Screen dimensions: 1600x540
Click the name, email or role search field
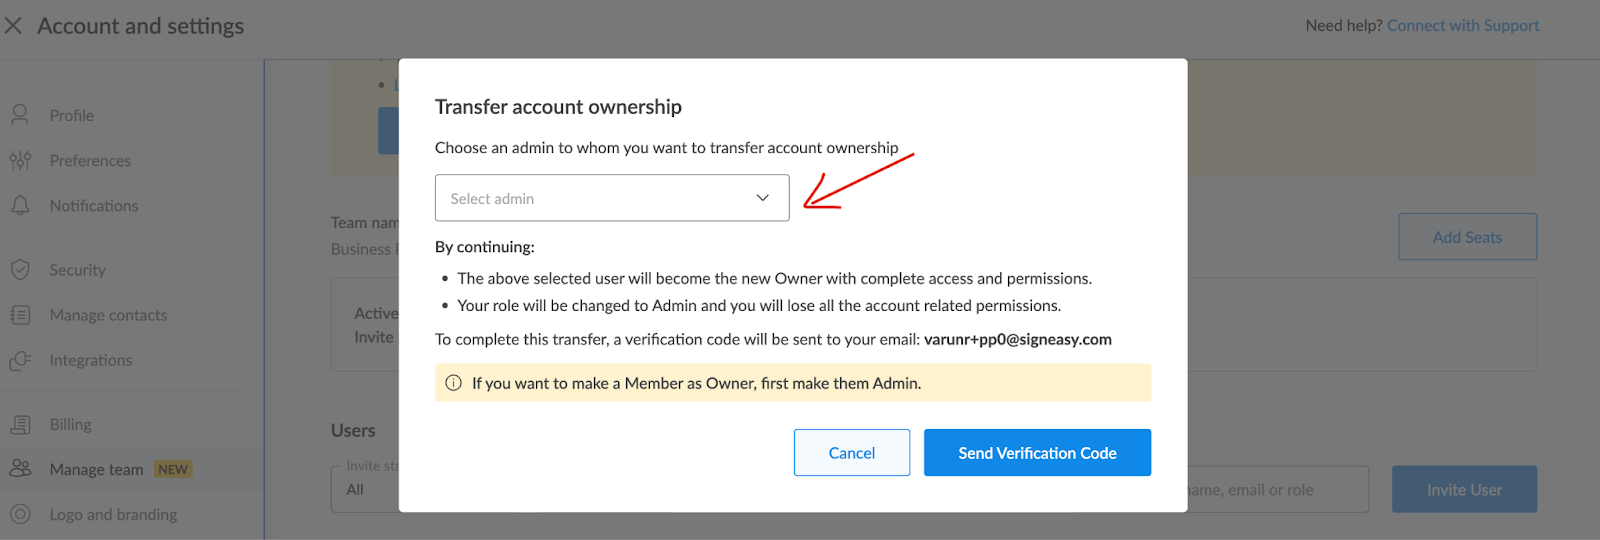point(1278,489)
